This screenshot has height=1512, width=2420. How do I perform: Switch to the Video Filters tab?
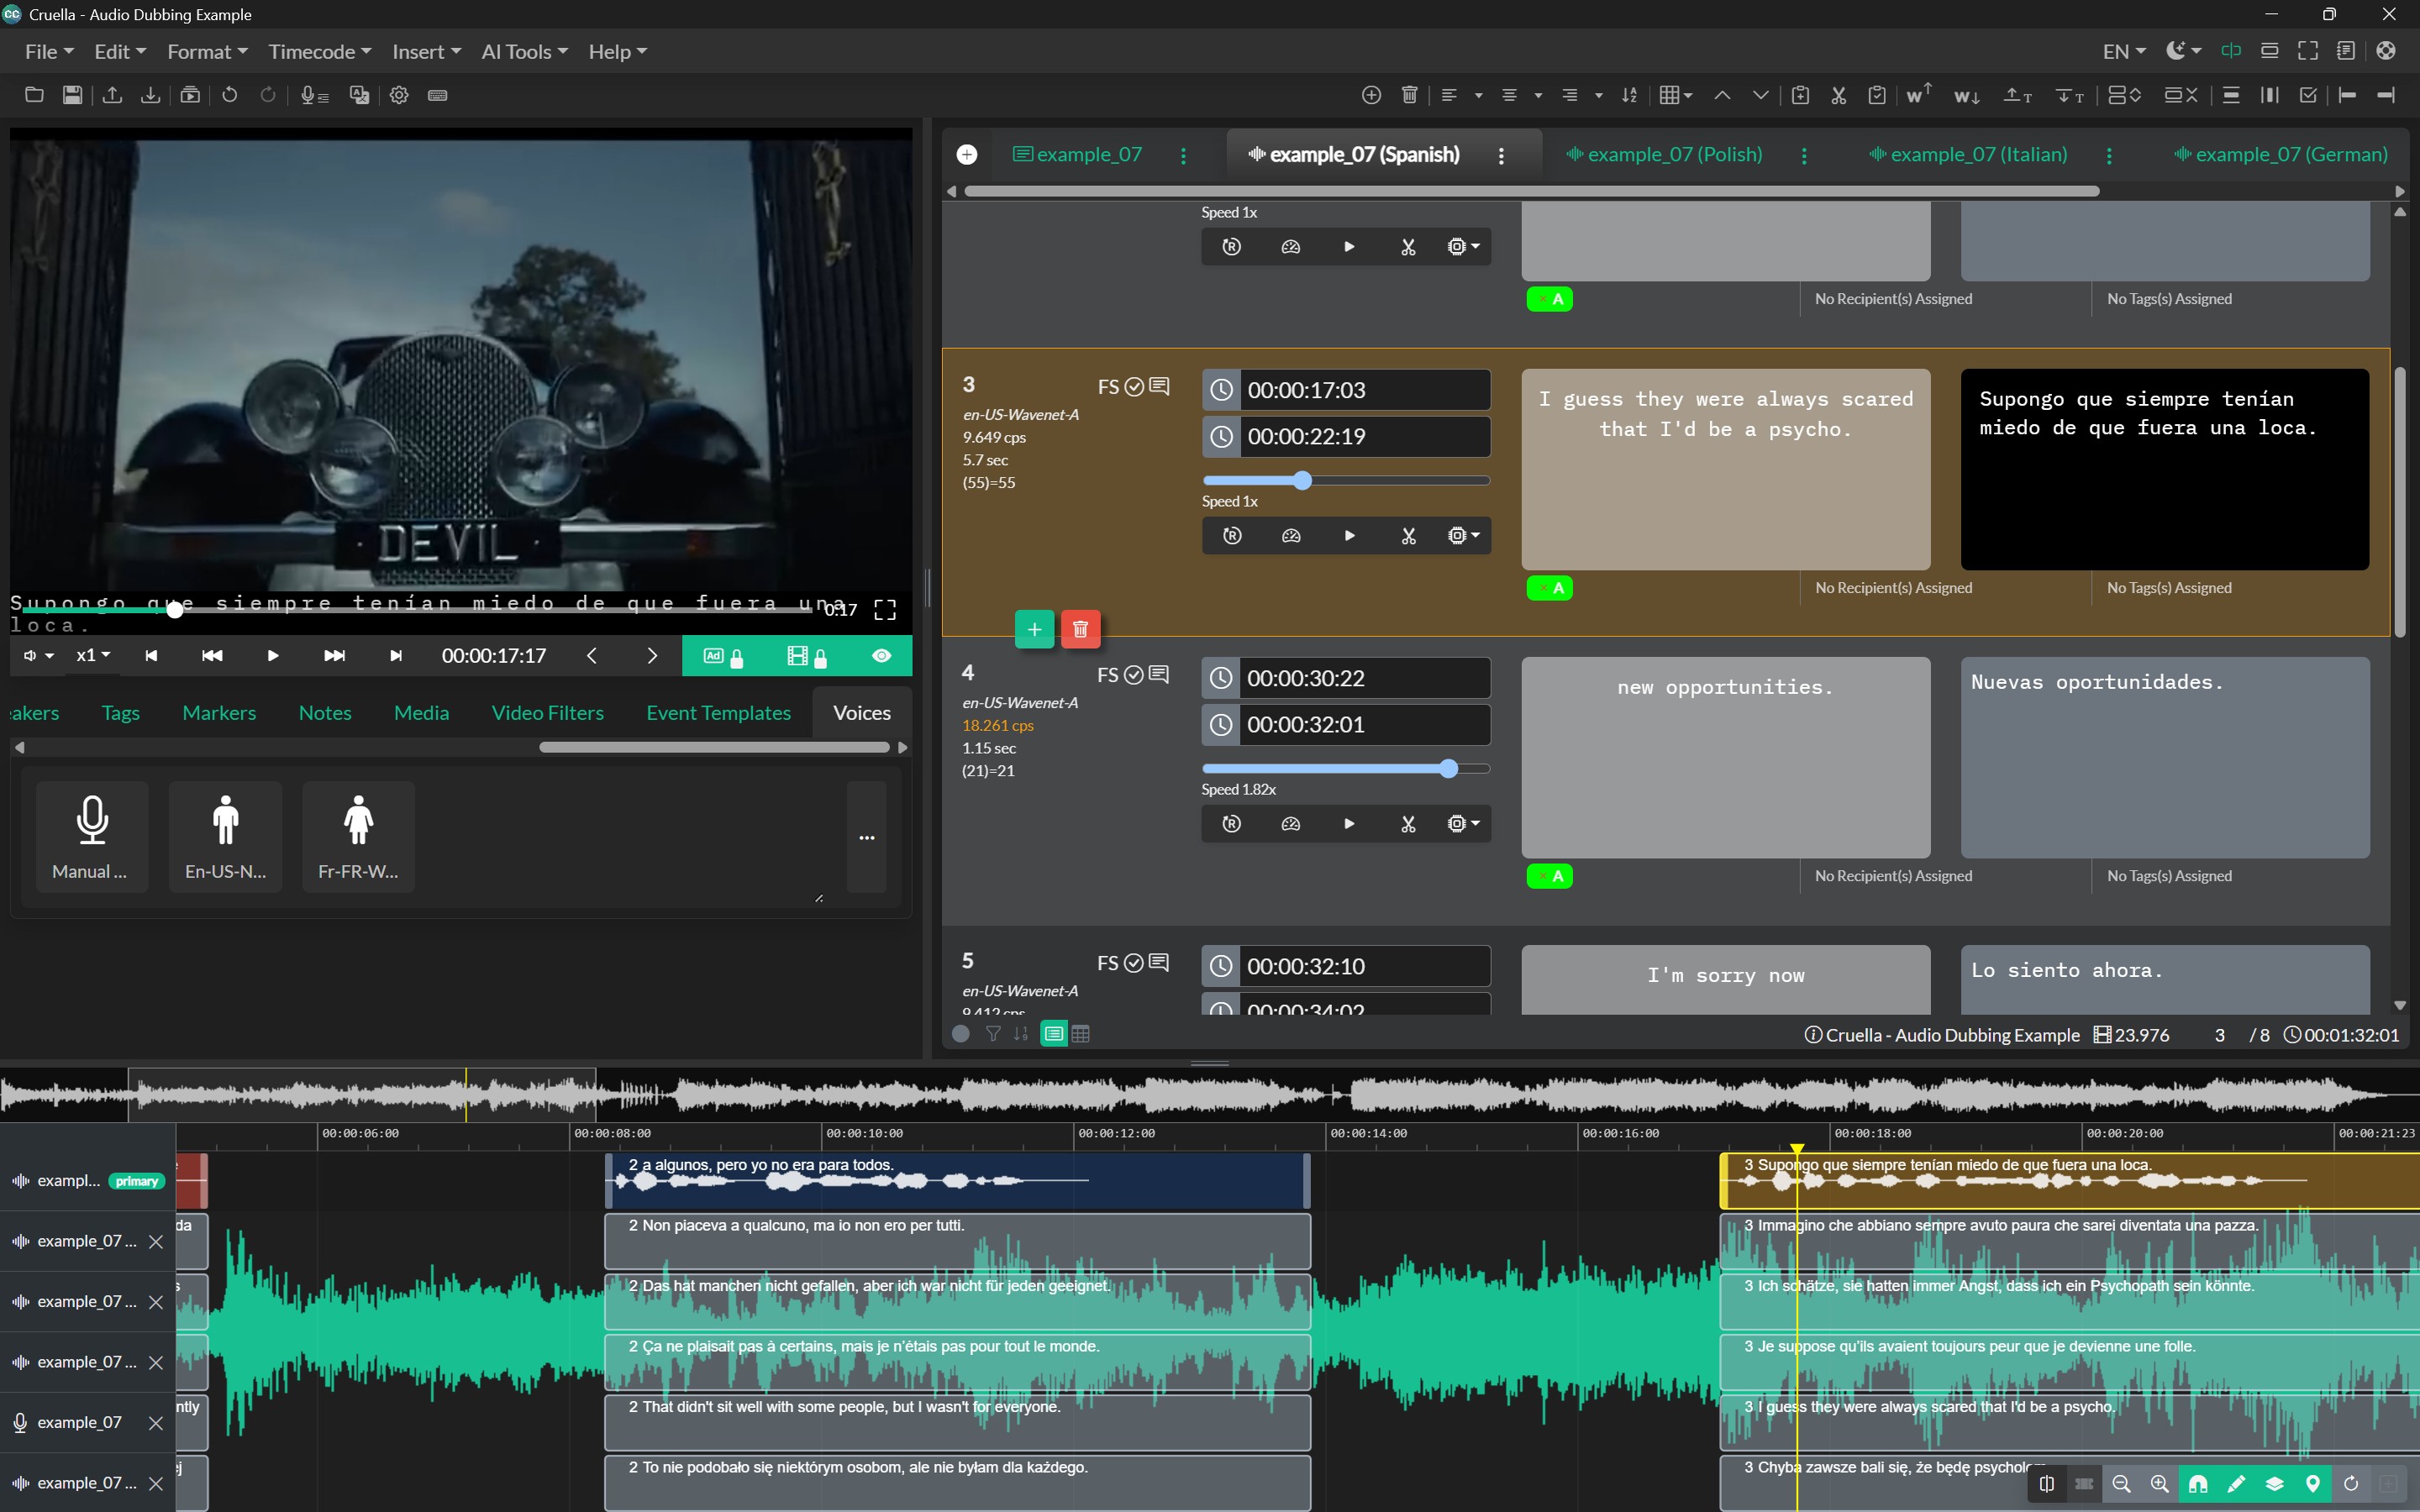[x=547, y=713]
